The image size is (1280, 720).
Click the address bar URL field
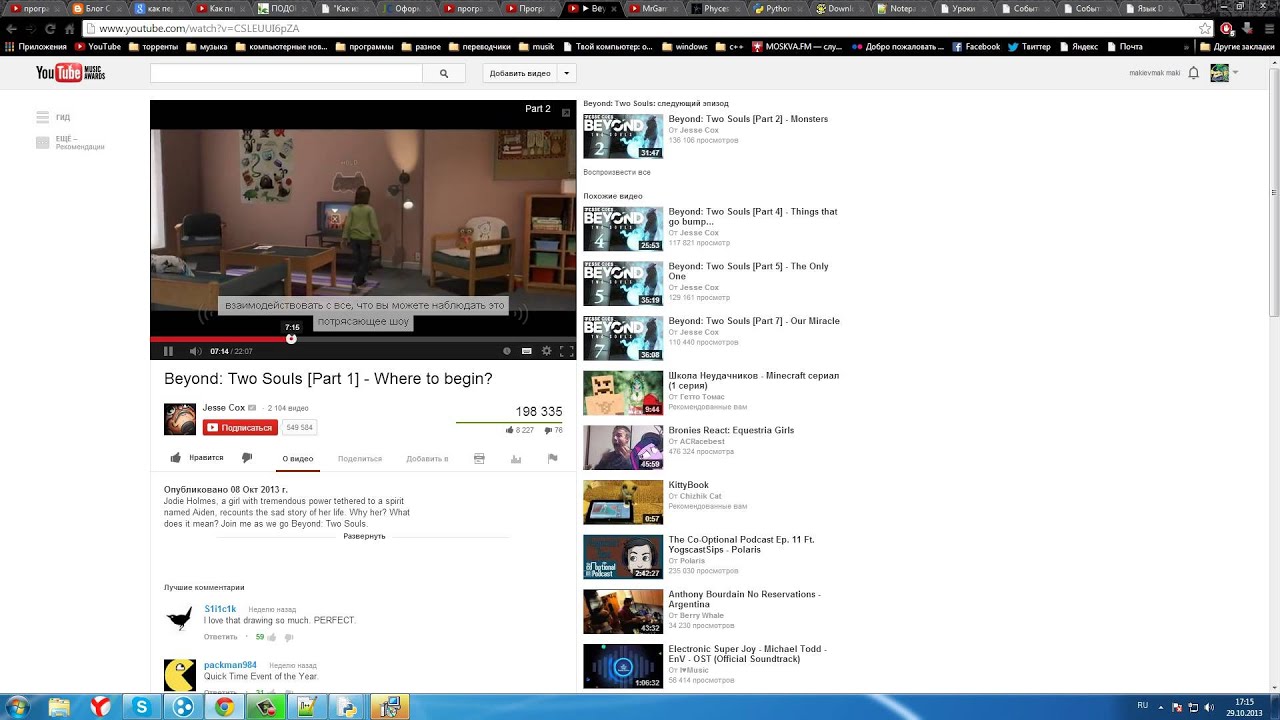pyautogui.click(x=640, y=29)
